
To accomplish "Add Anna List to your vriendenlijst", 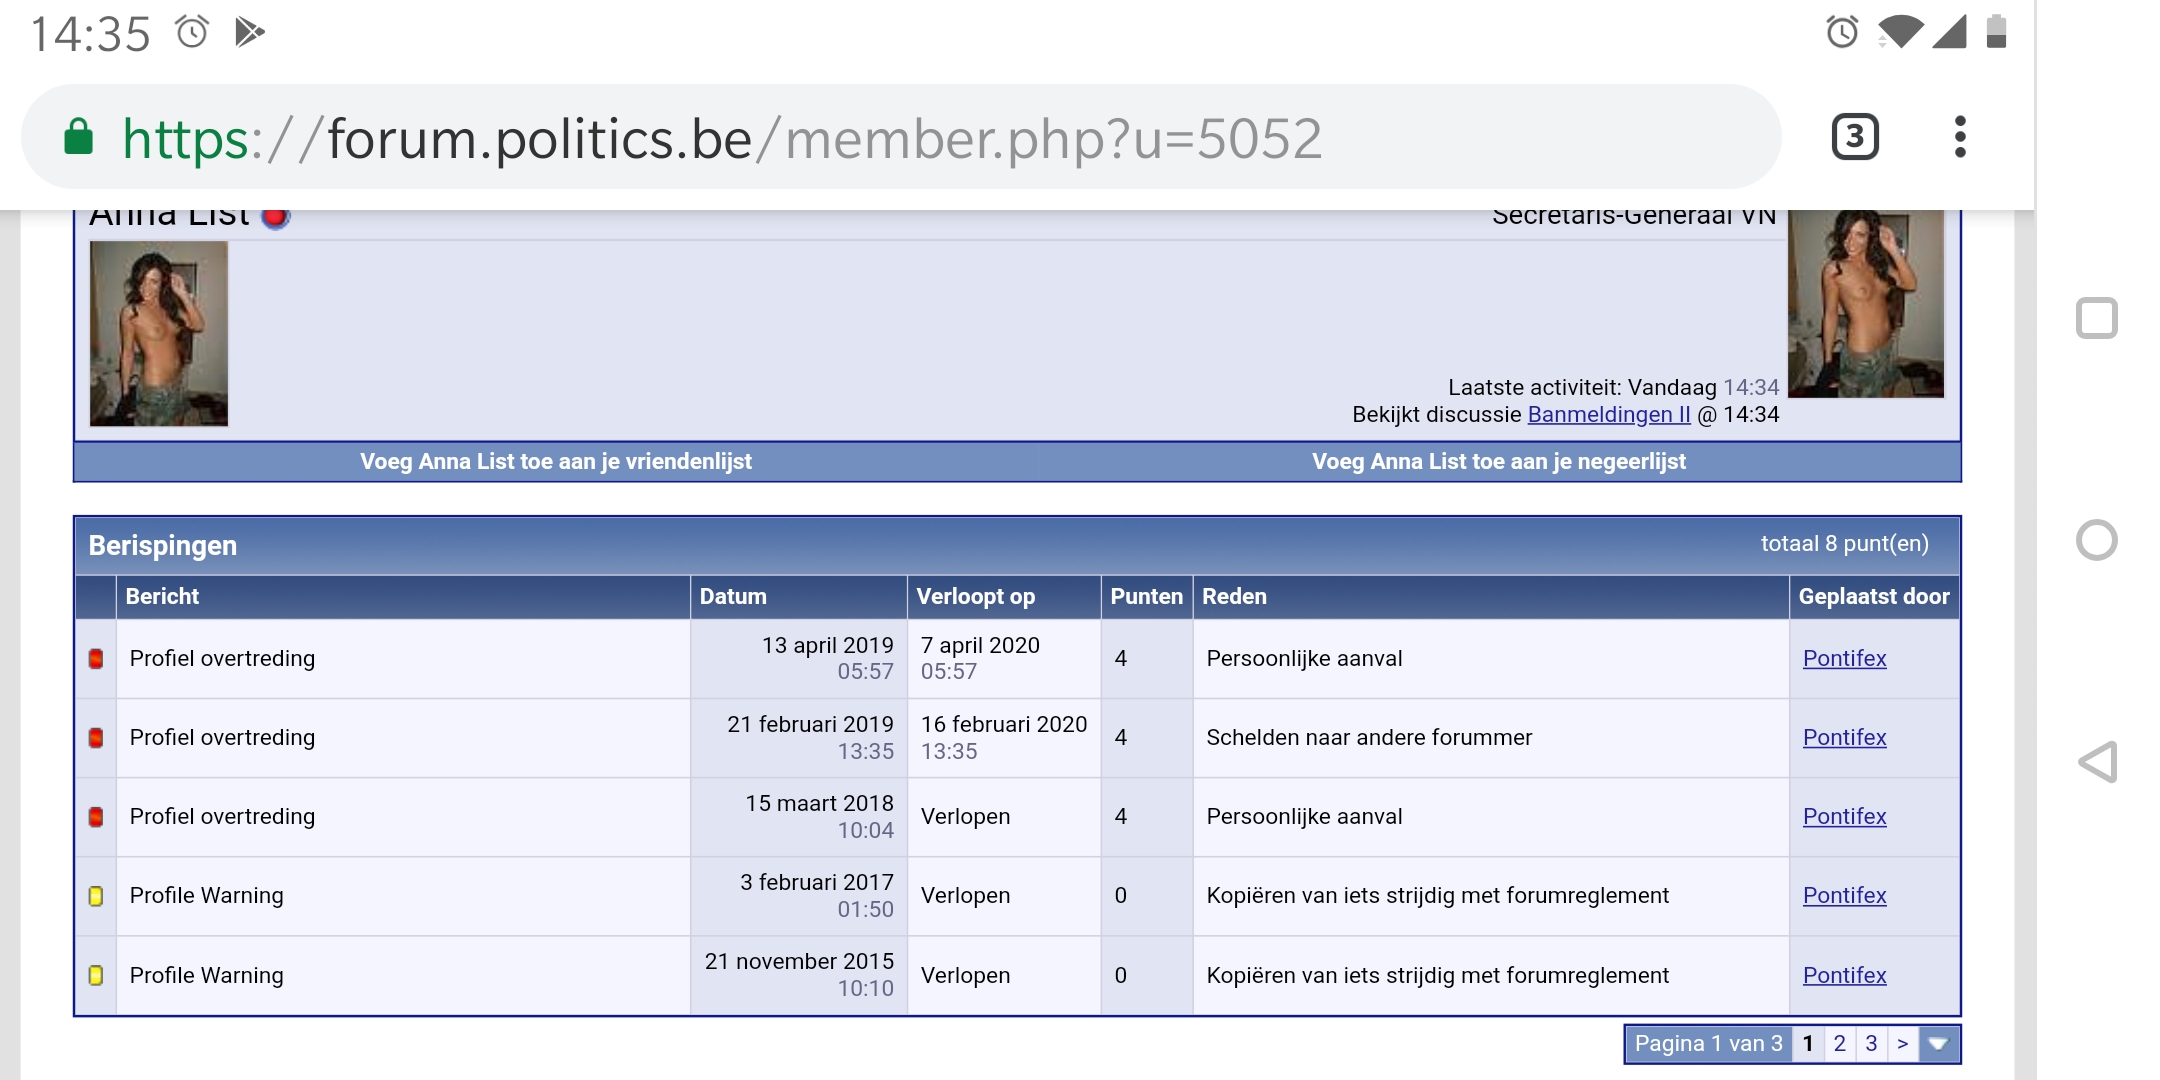I will (555, 462).
